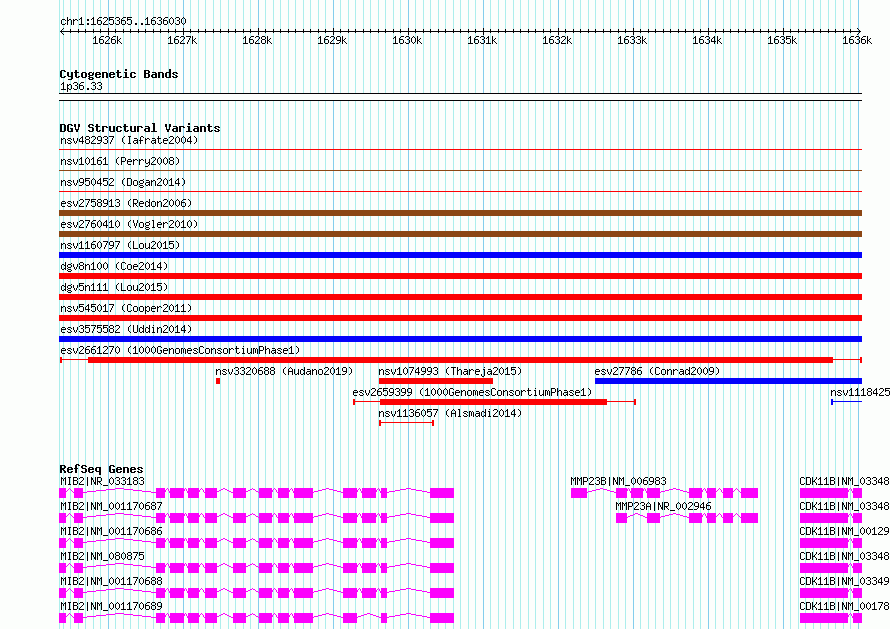This screenshot has width=890, height=629.
Task: Open the DGV Structural Variants track title
Action: (x=140, y=128)
